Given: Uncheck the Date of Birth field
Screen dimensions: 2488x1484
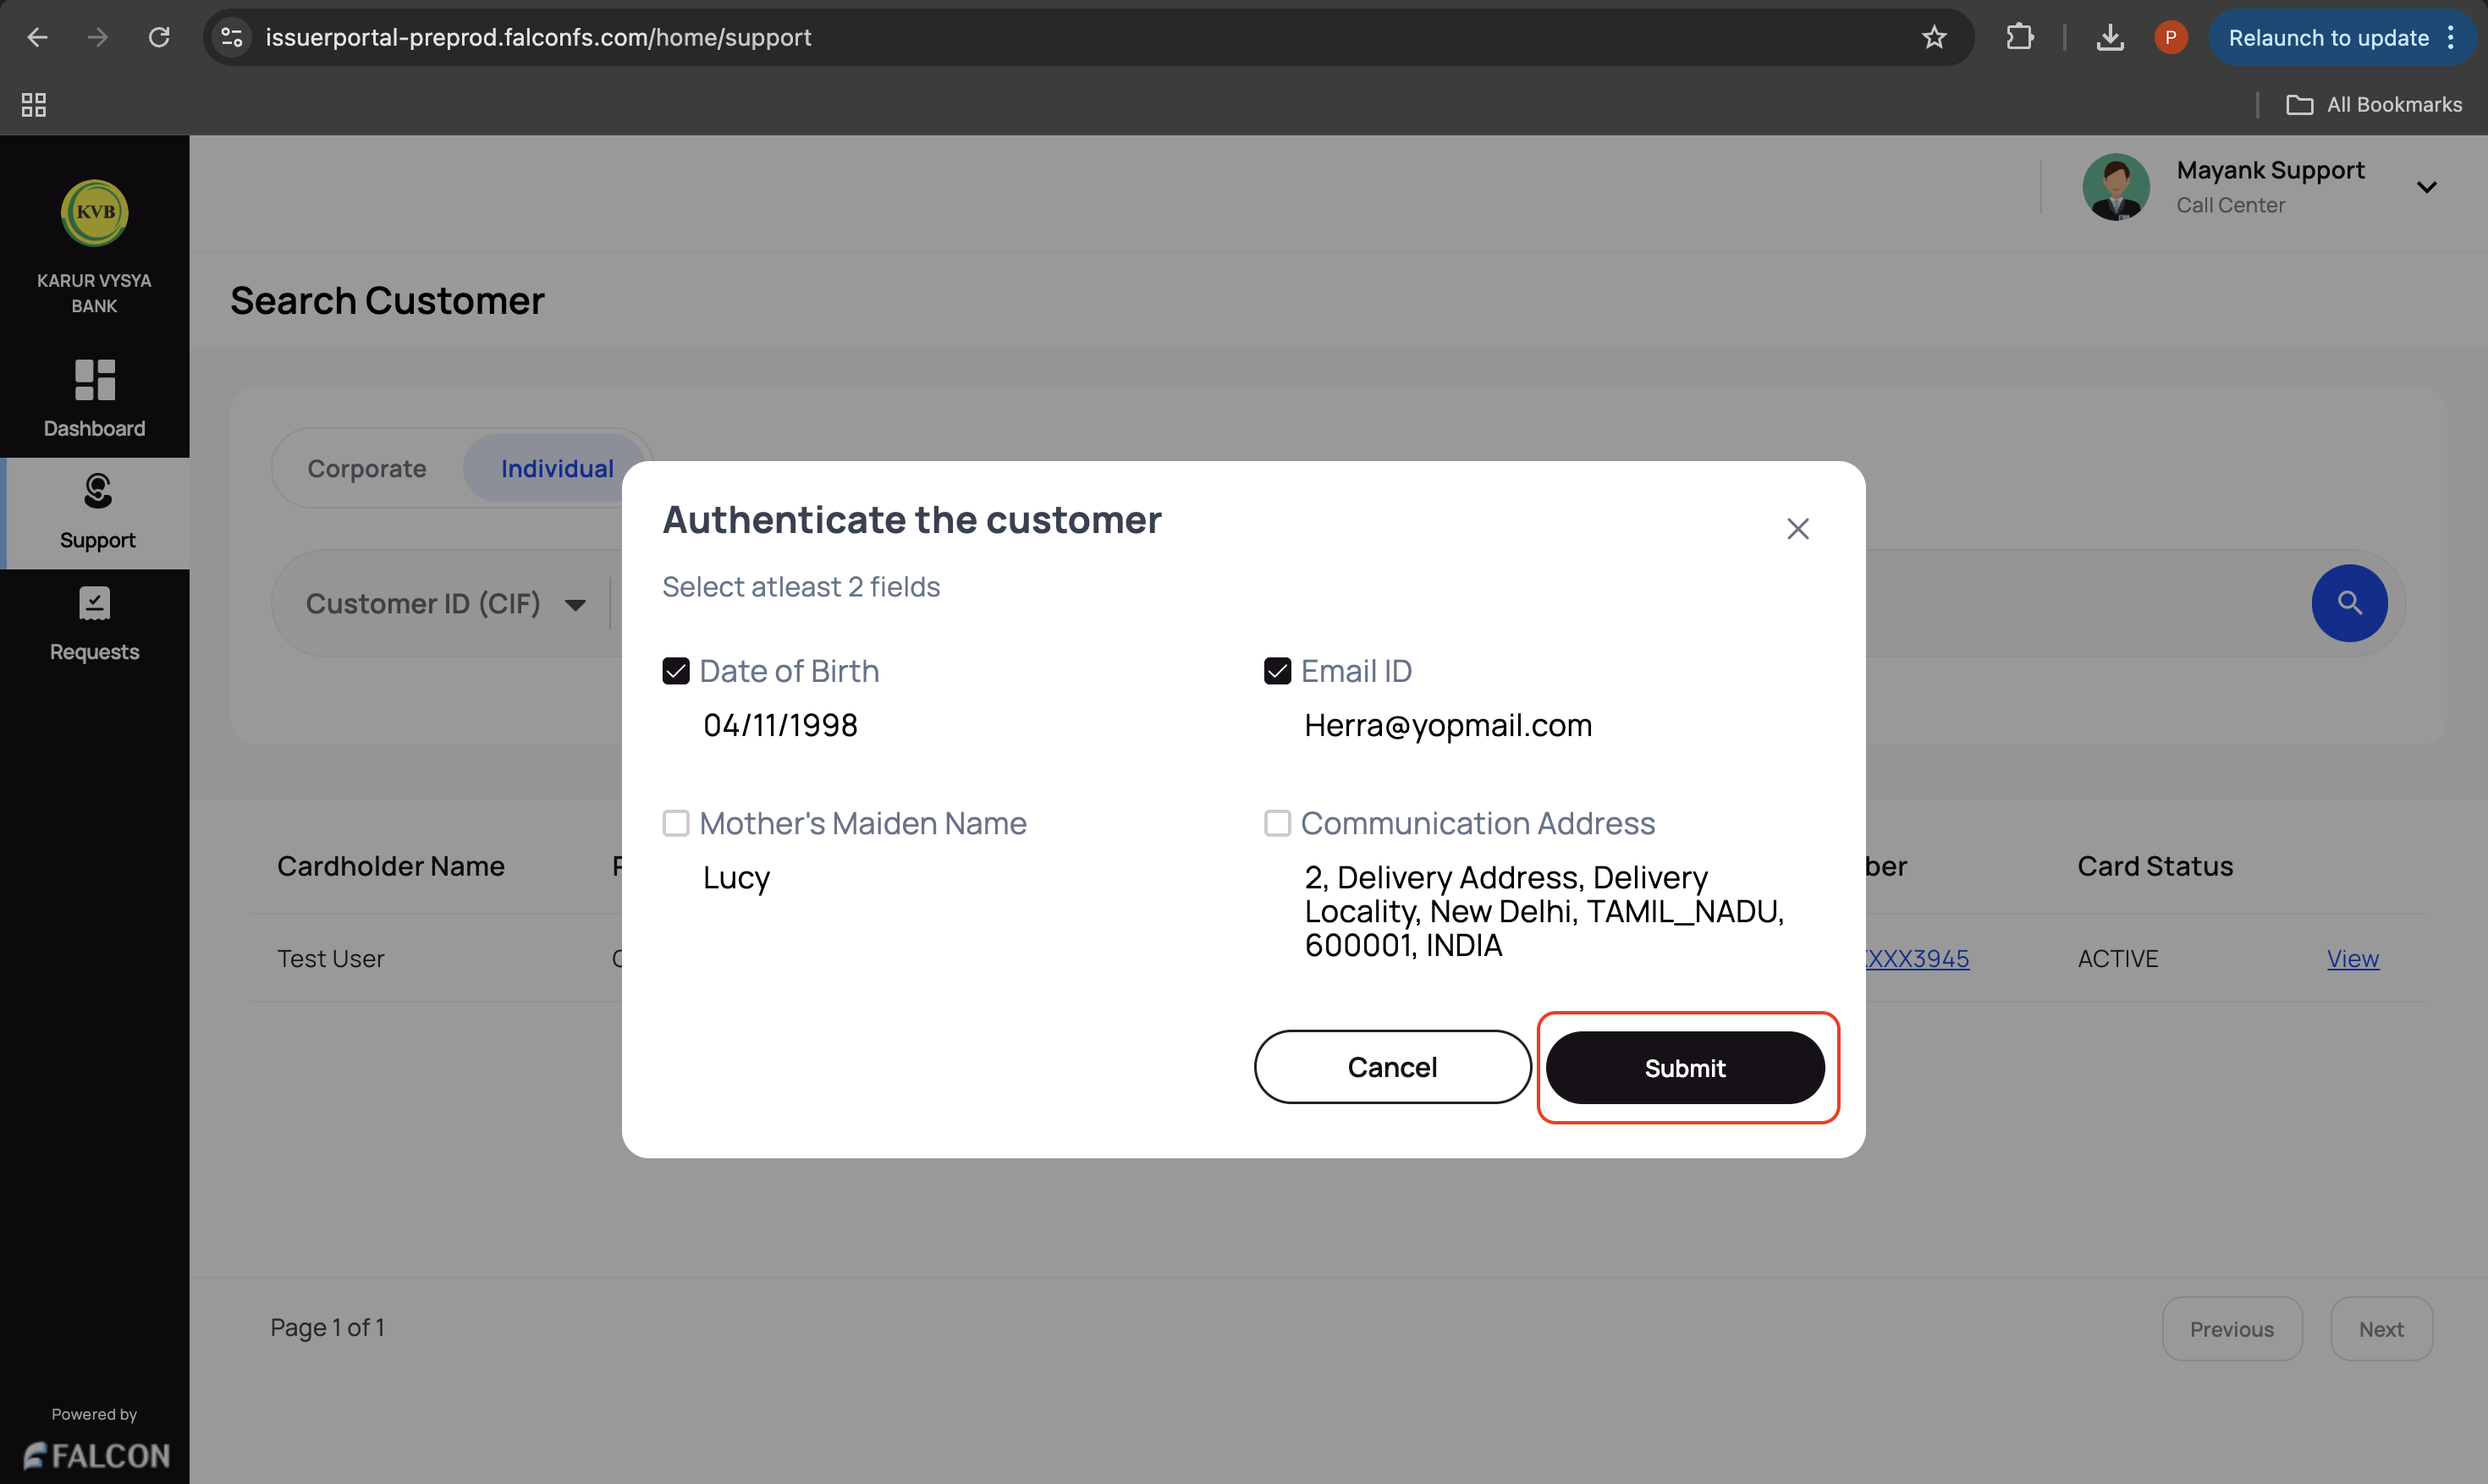Looking at the screenshot, I should pos(676,670).
